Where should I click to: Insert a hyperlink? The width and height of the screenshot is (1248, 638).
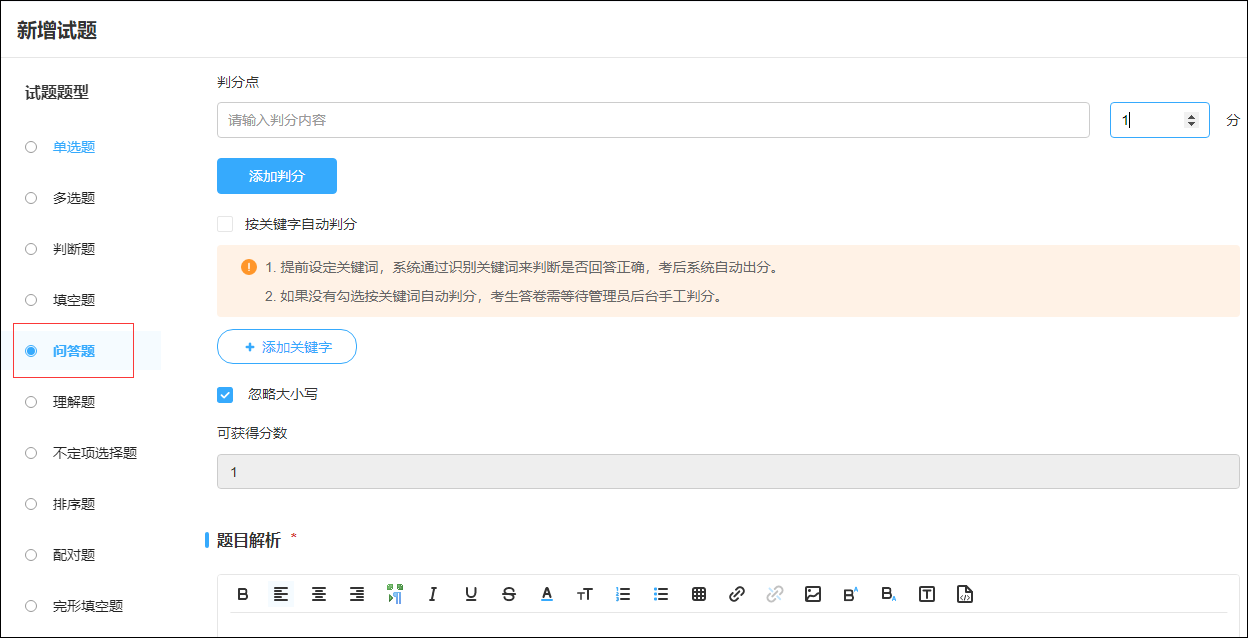tap(737, 594)
